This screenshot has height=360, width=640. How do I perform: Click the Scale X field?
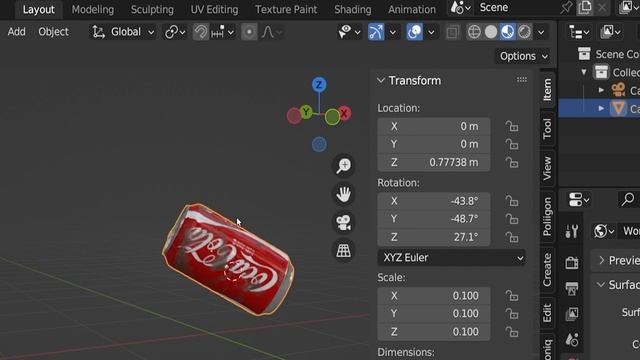433,296
